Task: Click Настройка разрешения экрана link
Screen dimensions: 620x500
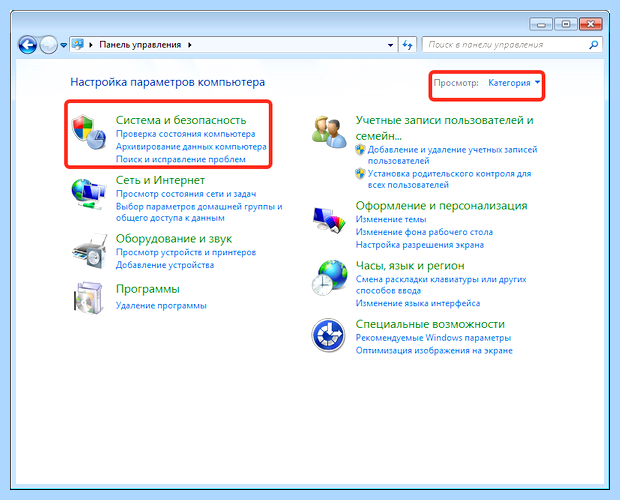Action: [420, 245]
